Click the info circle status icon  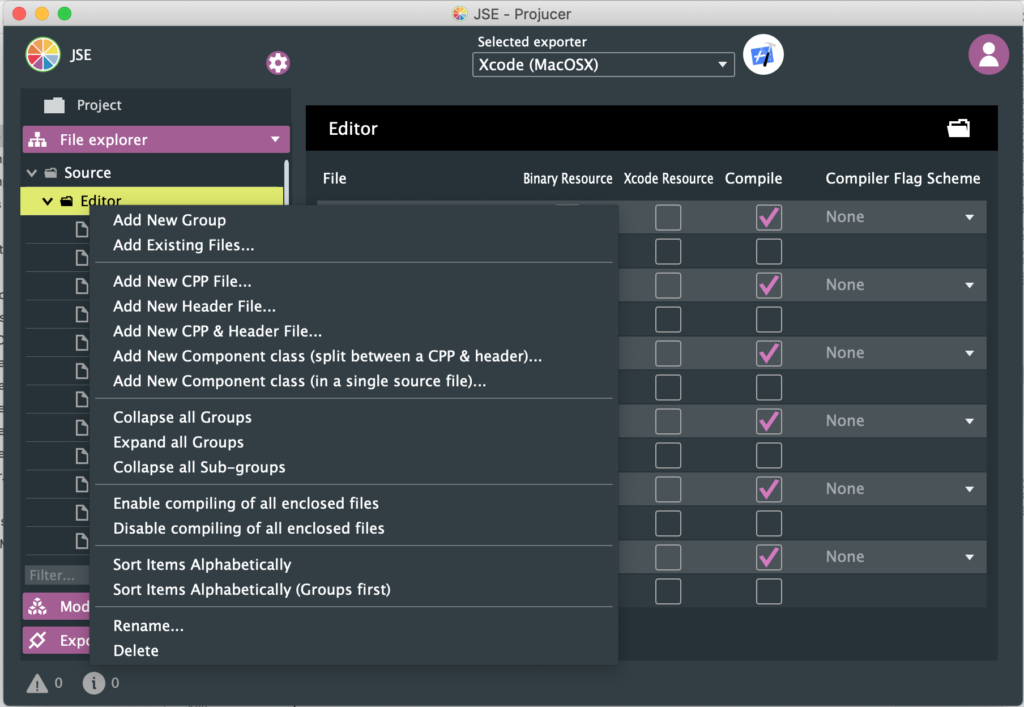pyautogui.click(x=94, y=684)
